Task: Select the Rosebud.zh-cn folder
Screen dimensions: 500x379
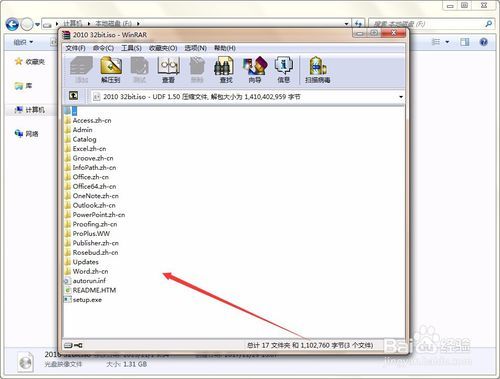Action: [x=91, y=252]
